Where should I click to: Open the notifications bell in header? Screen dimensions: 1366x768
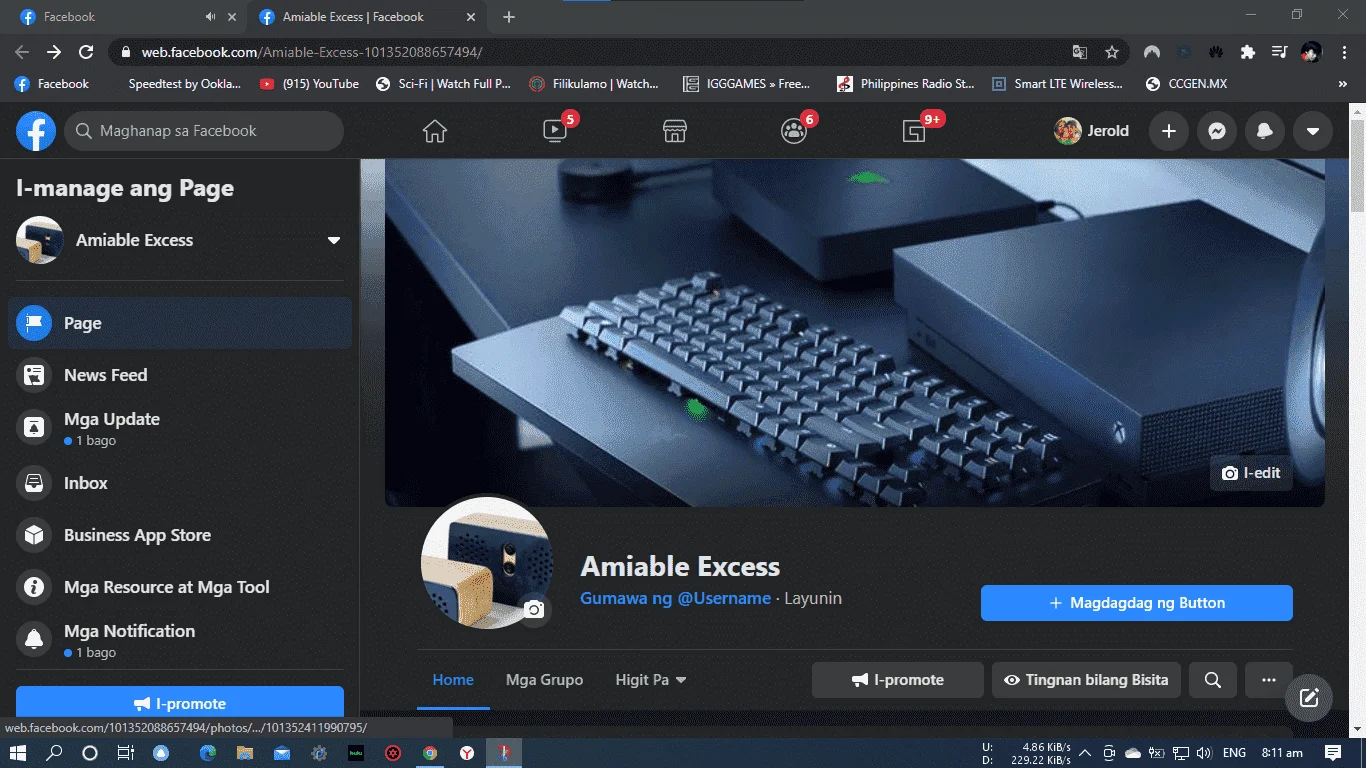click(1264, 131)
